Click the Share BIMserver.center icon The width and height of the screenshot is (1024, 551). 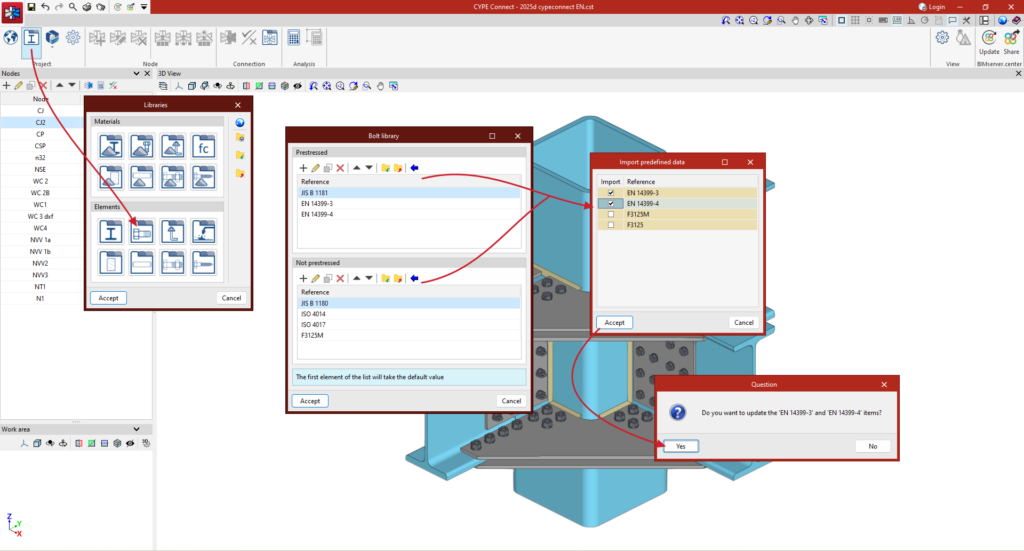[x=1011, y=42]
